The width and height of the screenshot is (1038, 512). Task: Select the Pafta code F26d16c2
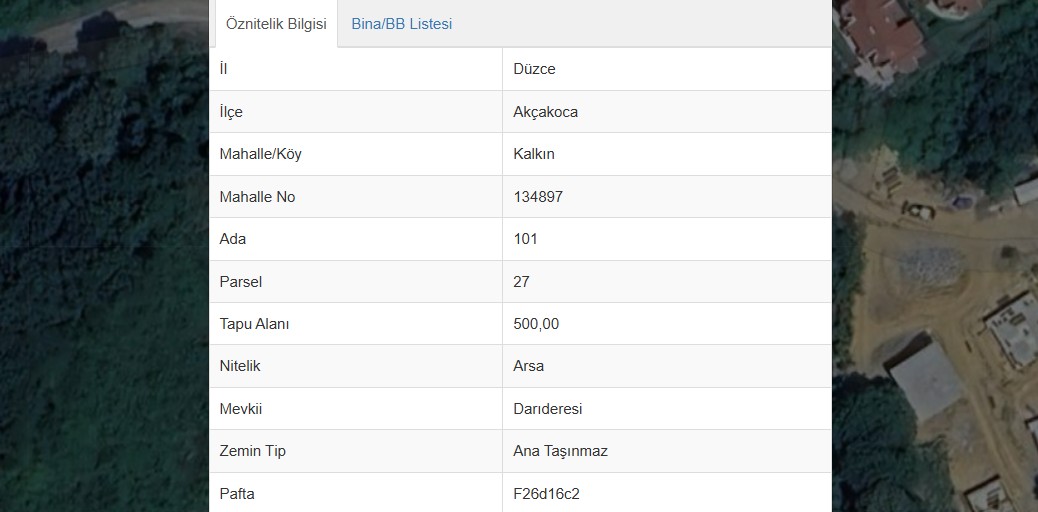tap(546, 493)
